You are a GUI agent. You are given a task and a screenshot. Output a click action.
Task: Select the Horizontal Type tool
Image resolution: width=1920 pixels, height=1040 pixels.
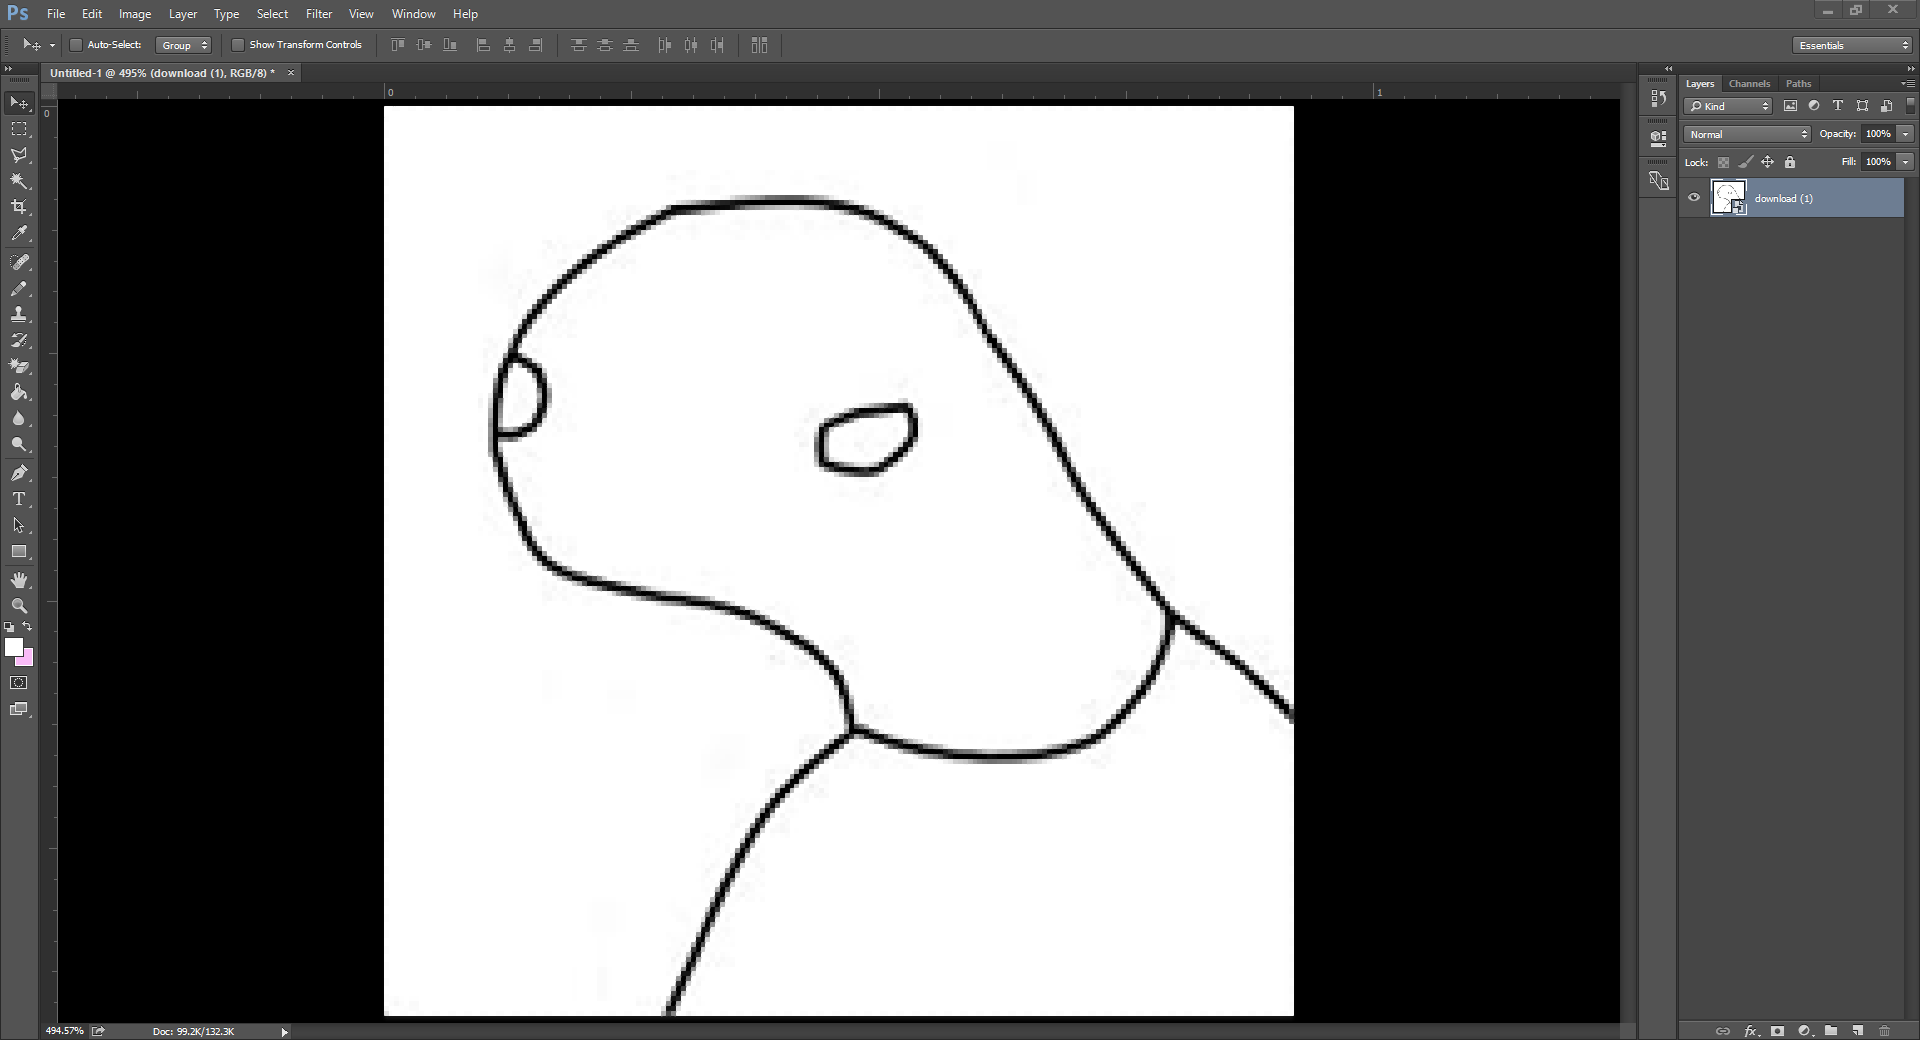[19, 499]
